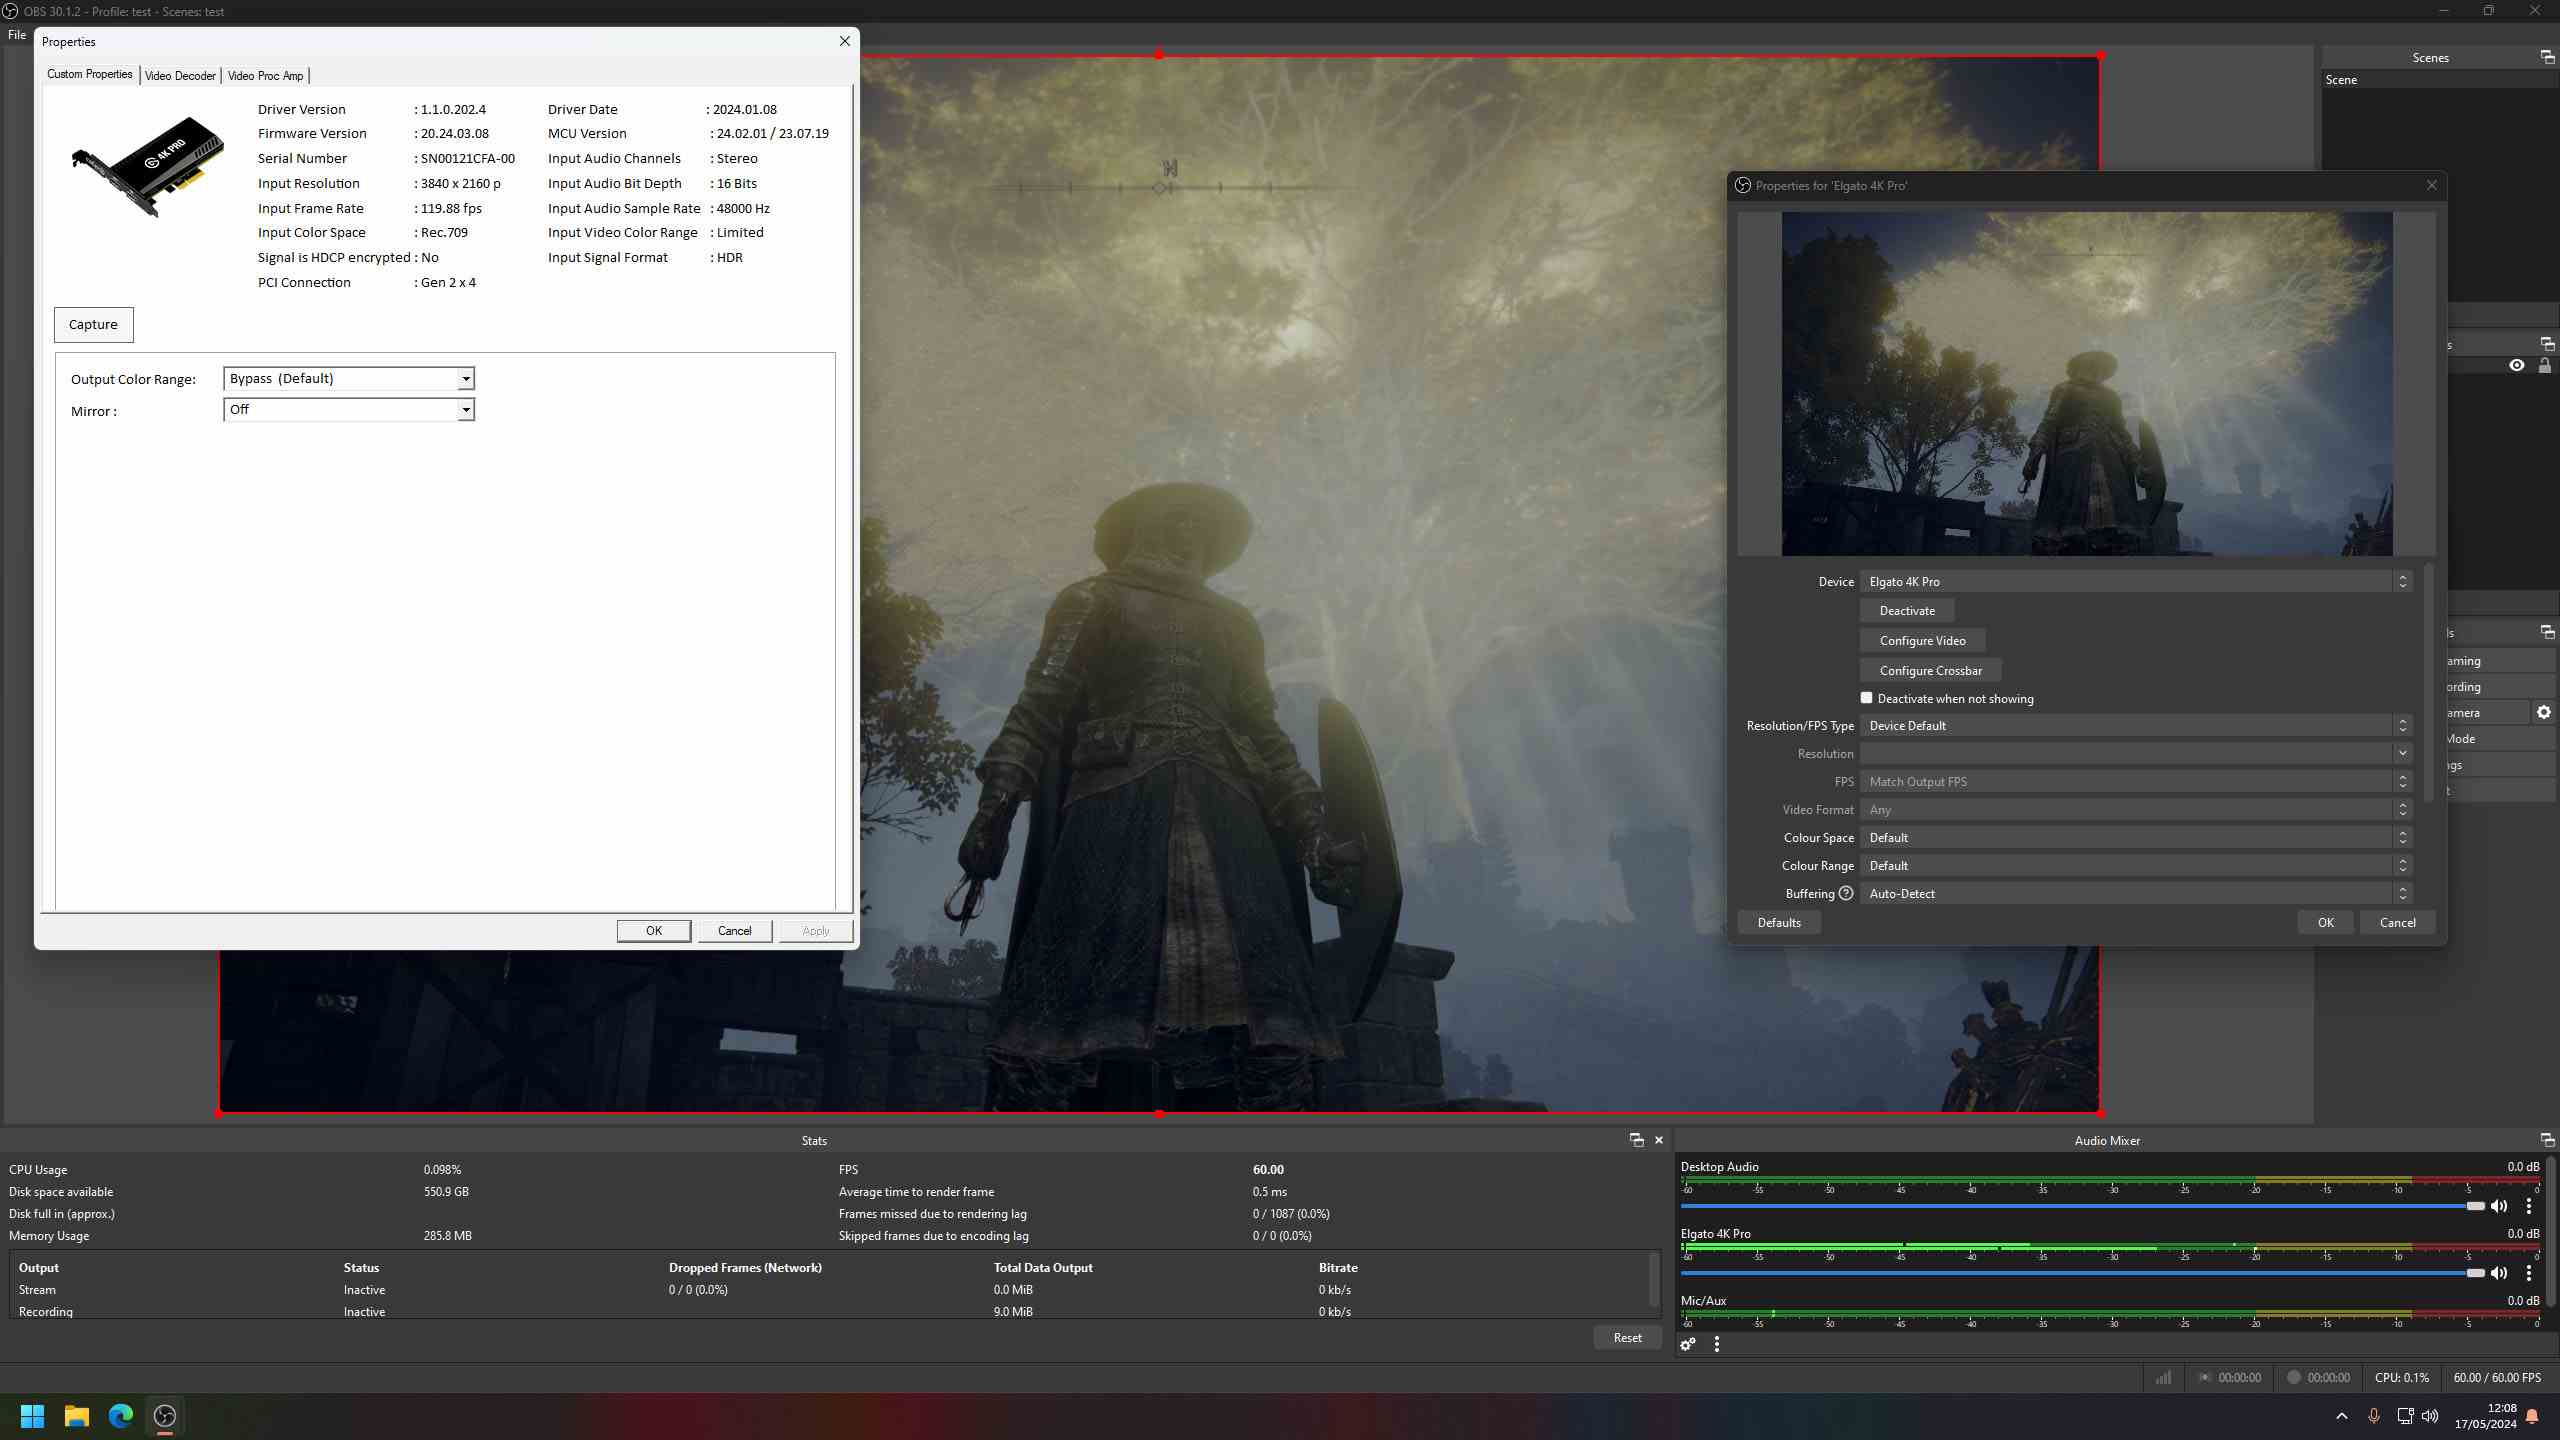Click OK in the Properties dialog

coord(652,930)
